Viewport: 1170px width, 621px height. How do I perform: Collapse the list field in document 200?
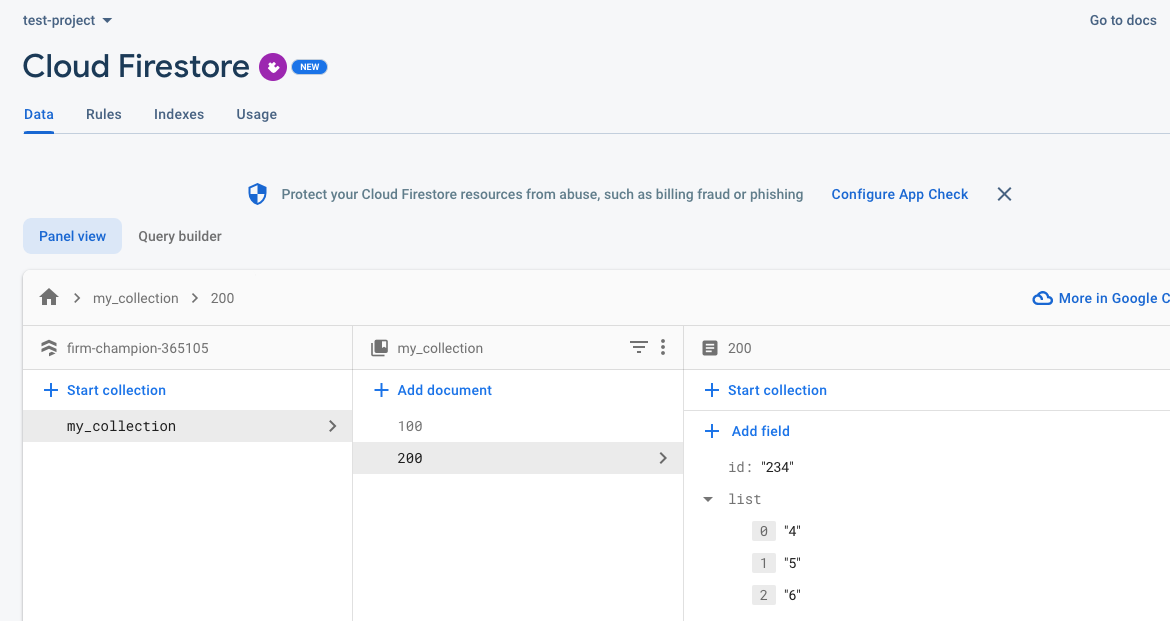point(708,498)
